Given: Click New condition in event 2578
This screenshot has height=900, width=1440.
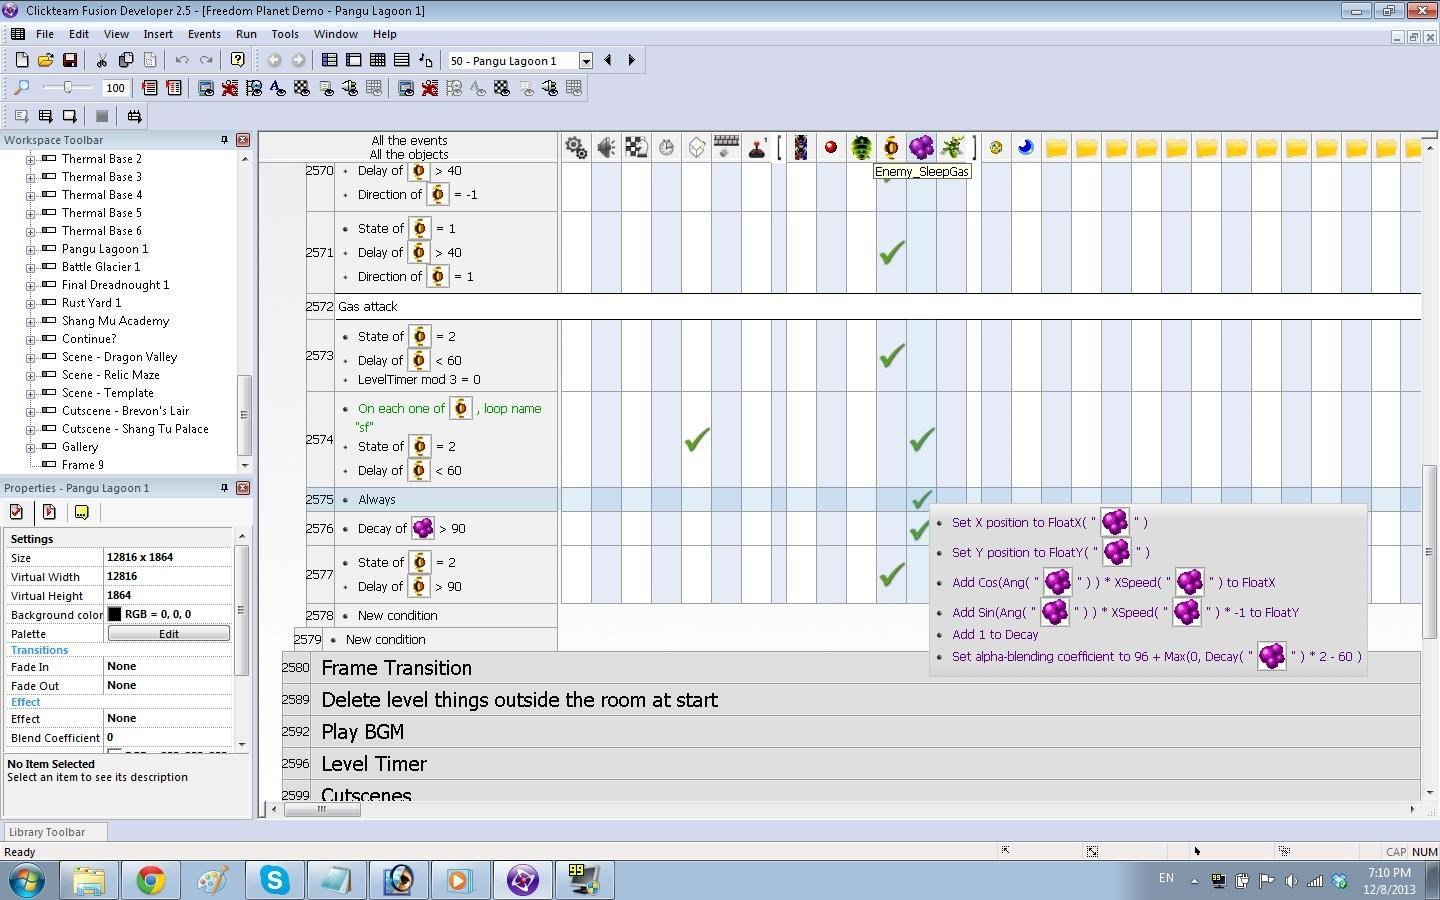Looking at the screenshot, I should click(x=397, y=616).
